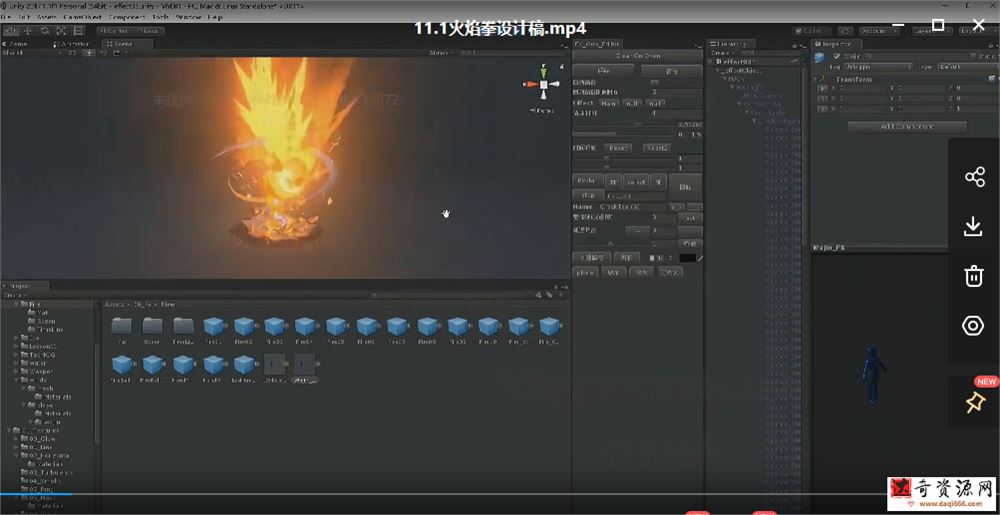
Task: Select the Rect tool in Unity toolbar
Action: coord(78,31)
